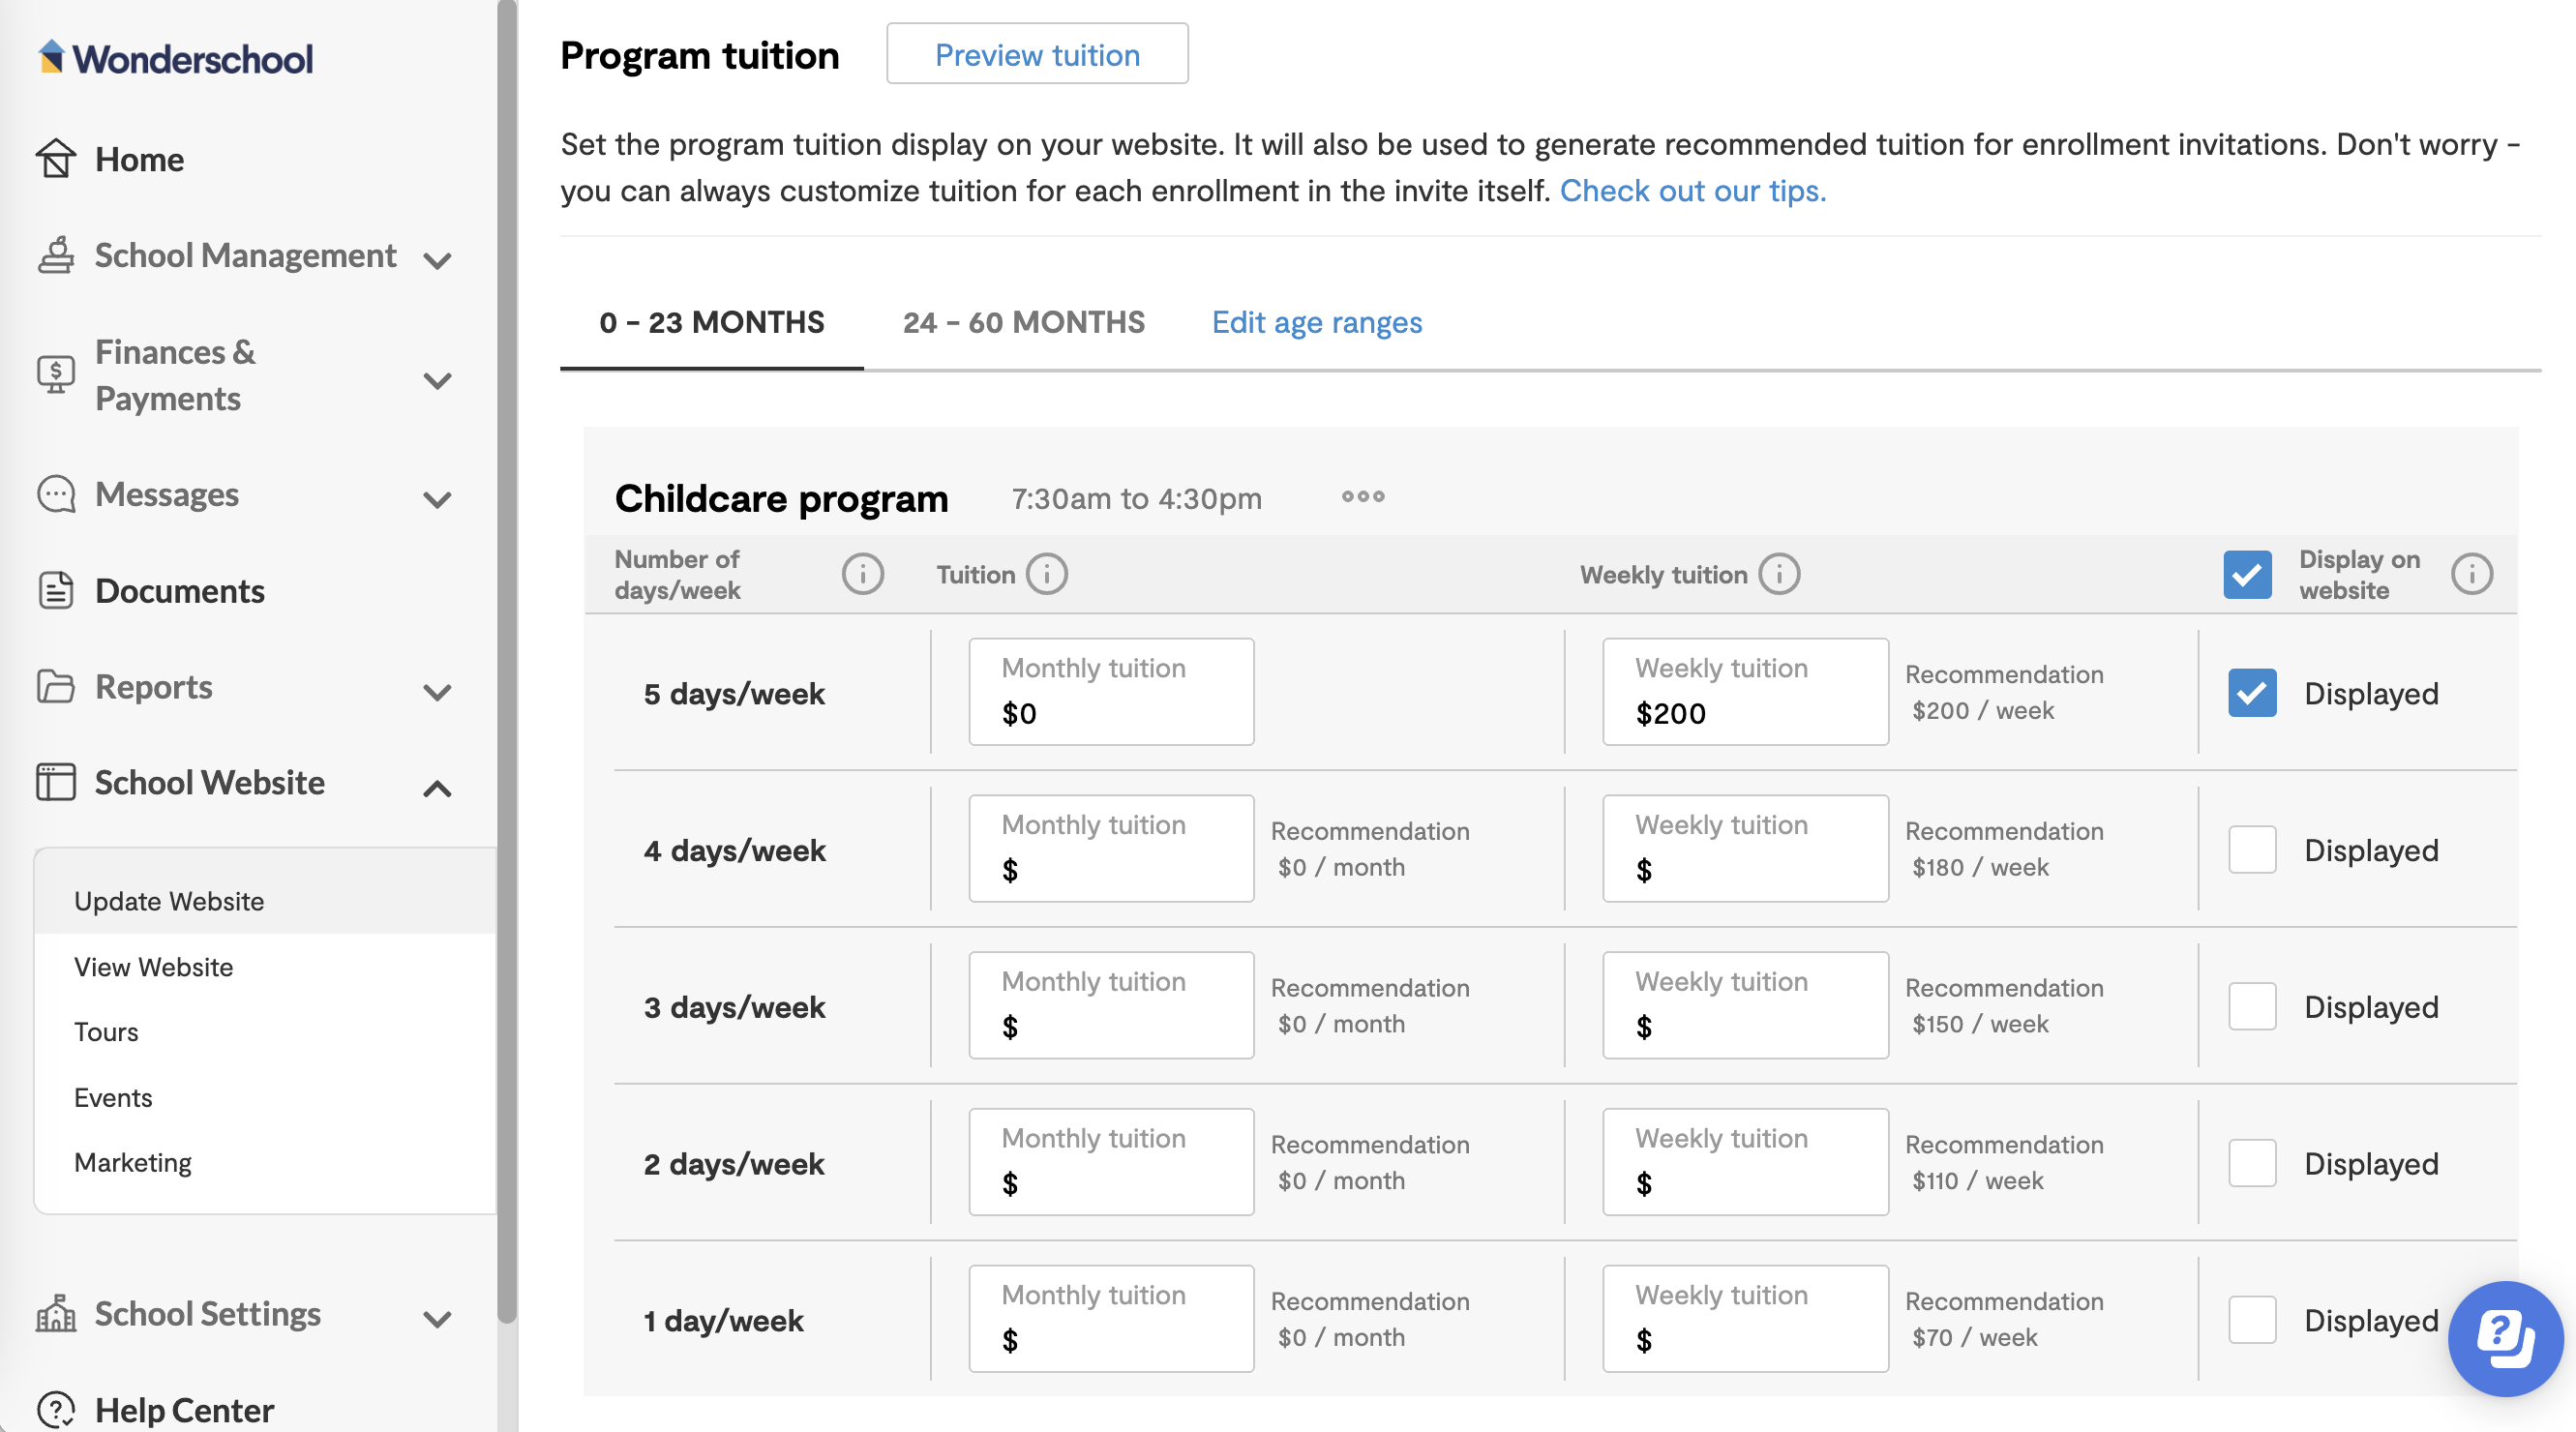The image size is (2576, 1432).
Task: Click the School Management stamp icon
Action: click(x=56, y=255)
